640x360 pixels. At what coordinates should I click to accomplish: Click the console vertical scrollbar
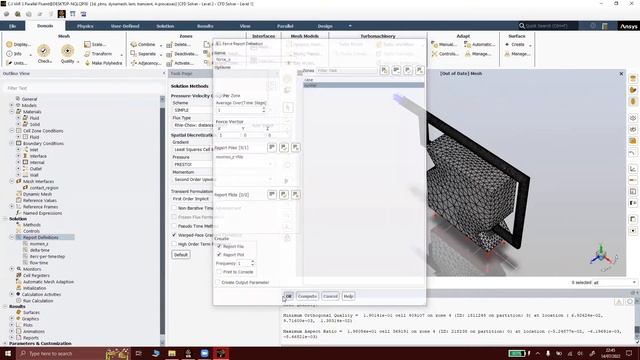click(637, 322)
